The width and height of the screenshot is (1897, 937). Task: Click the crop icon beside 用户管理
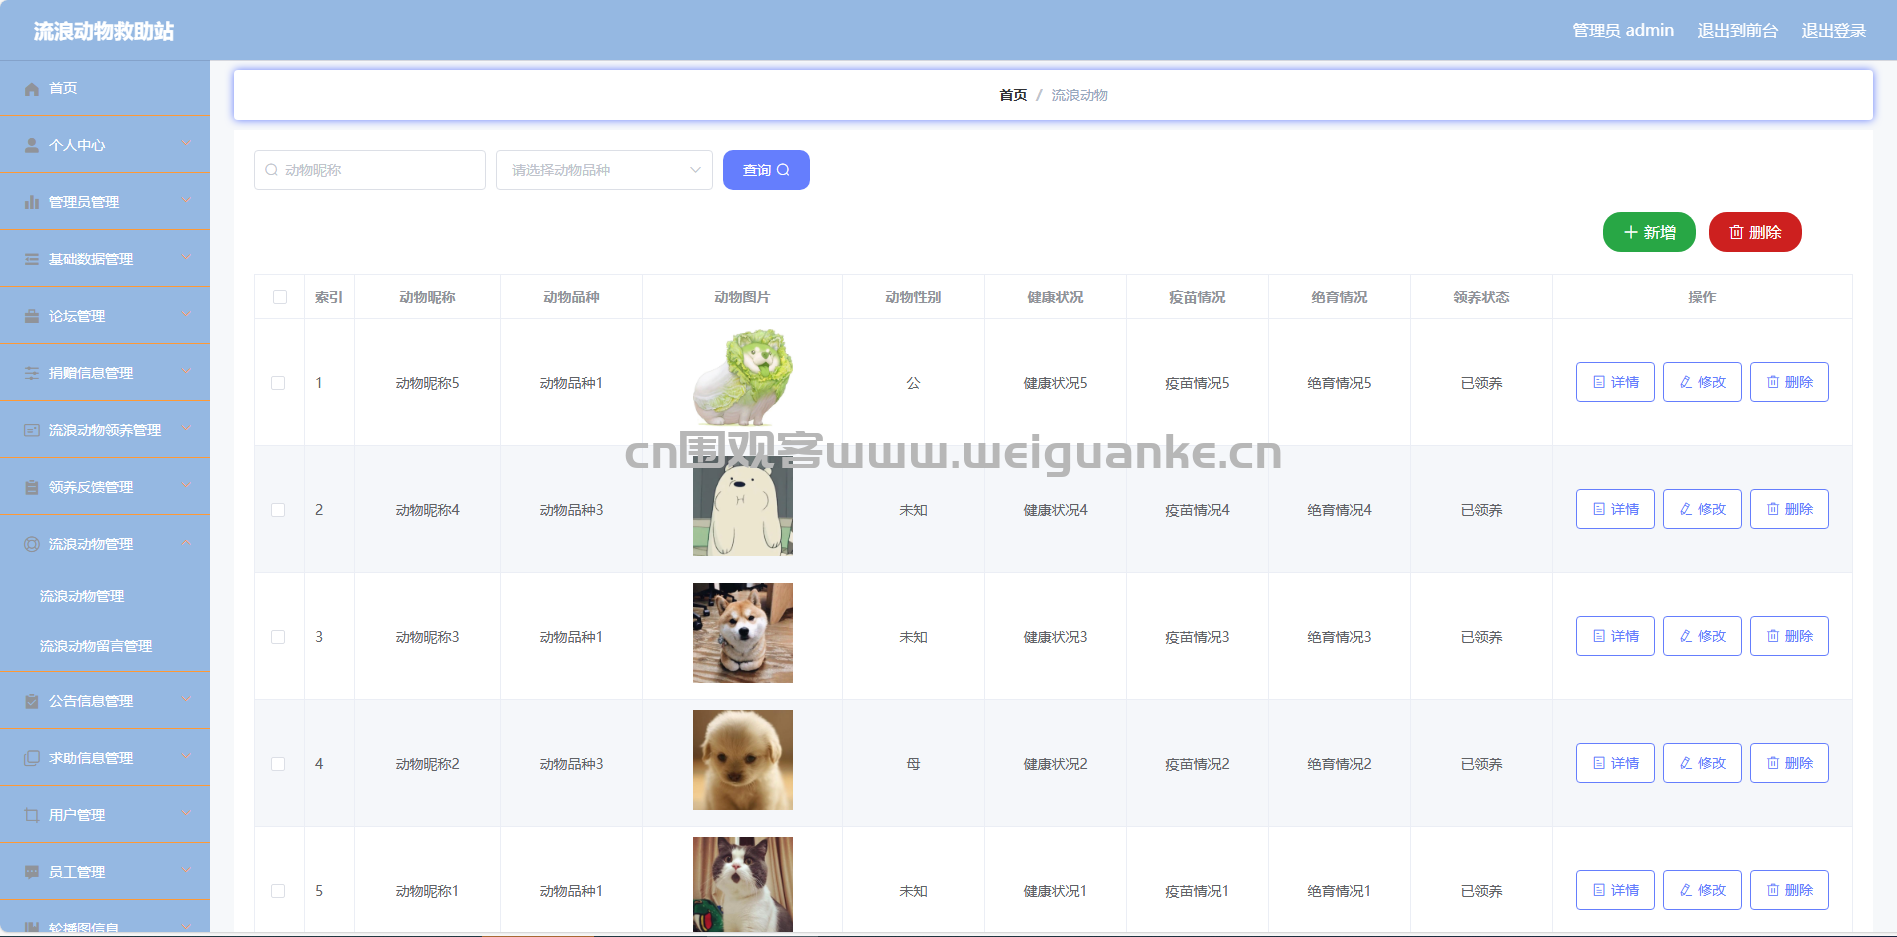pyautogui.click(x=32, y=816)
